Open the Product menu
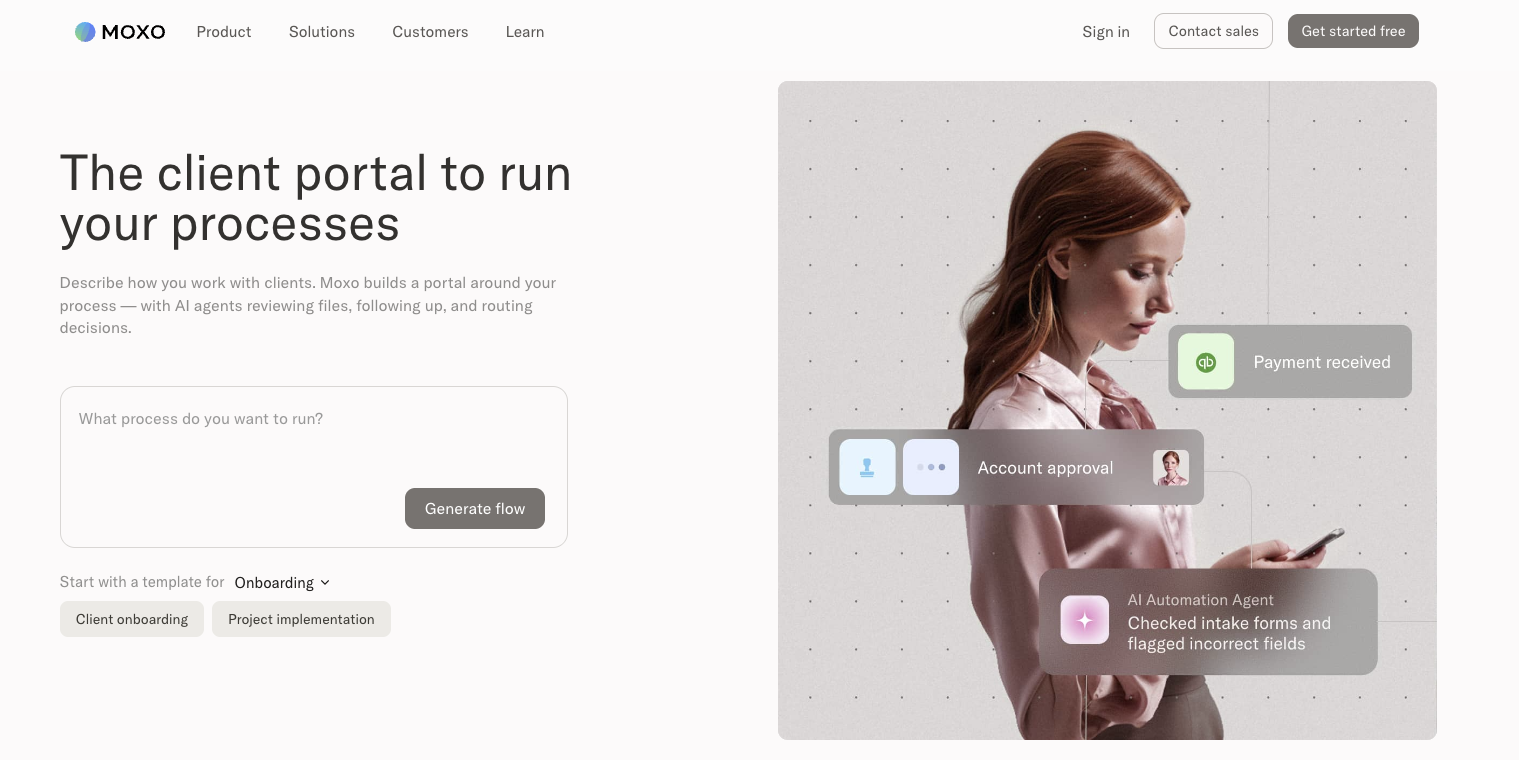Screen dimensions: 1519x760 tap(224, 32)
